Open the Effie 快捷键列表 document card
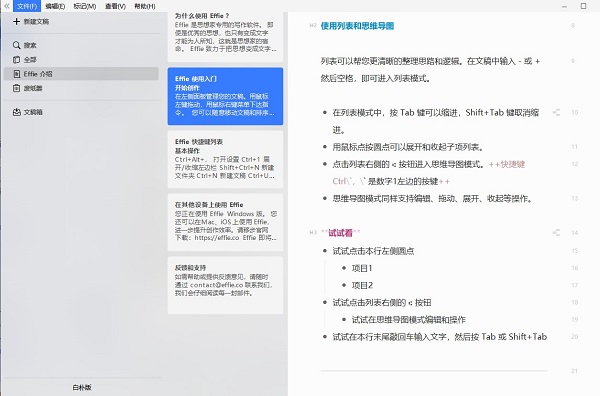Screen dimensions: 600x396 click(x=225, y=159)
